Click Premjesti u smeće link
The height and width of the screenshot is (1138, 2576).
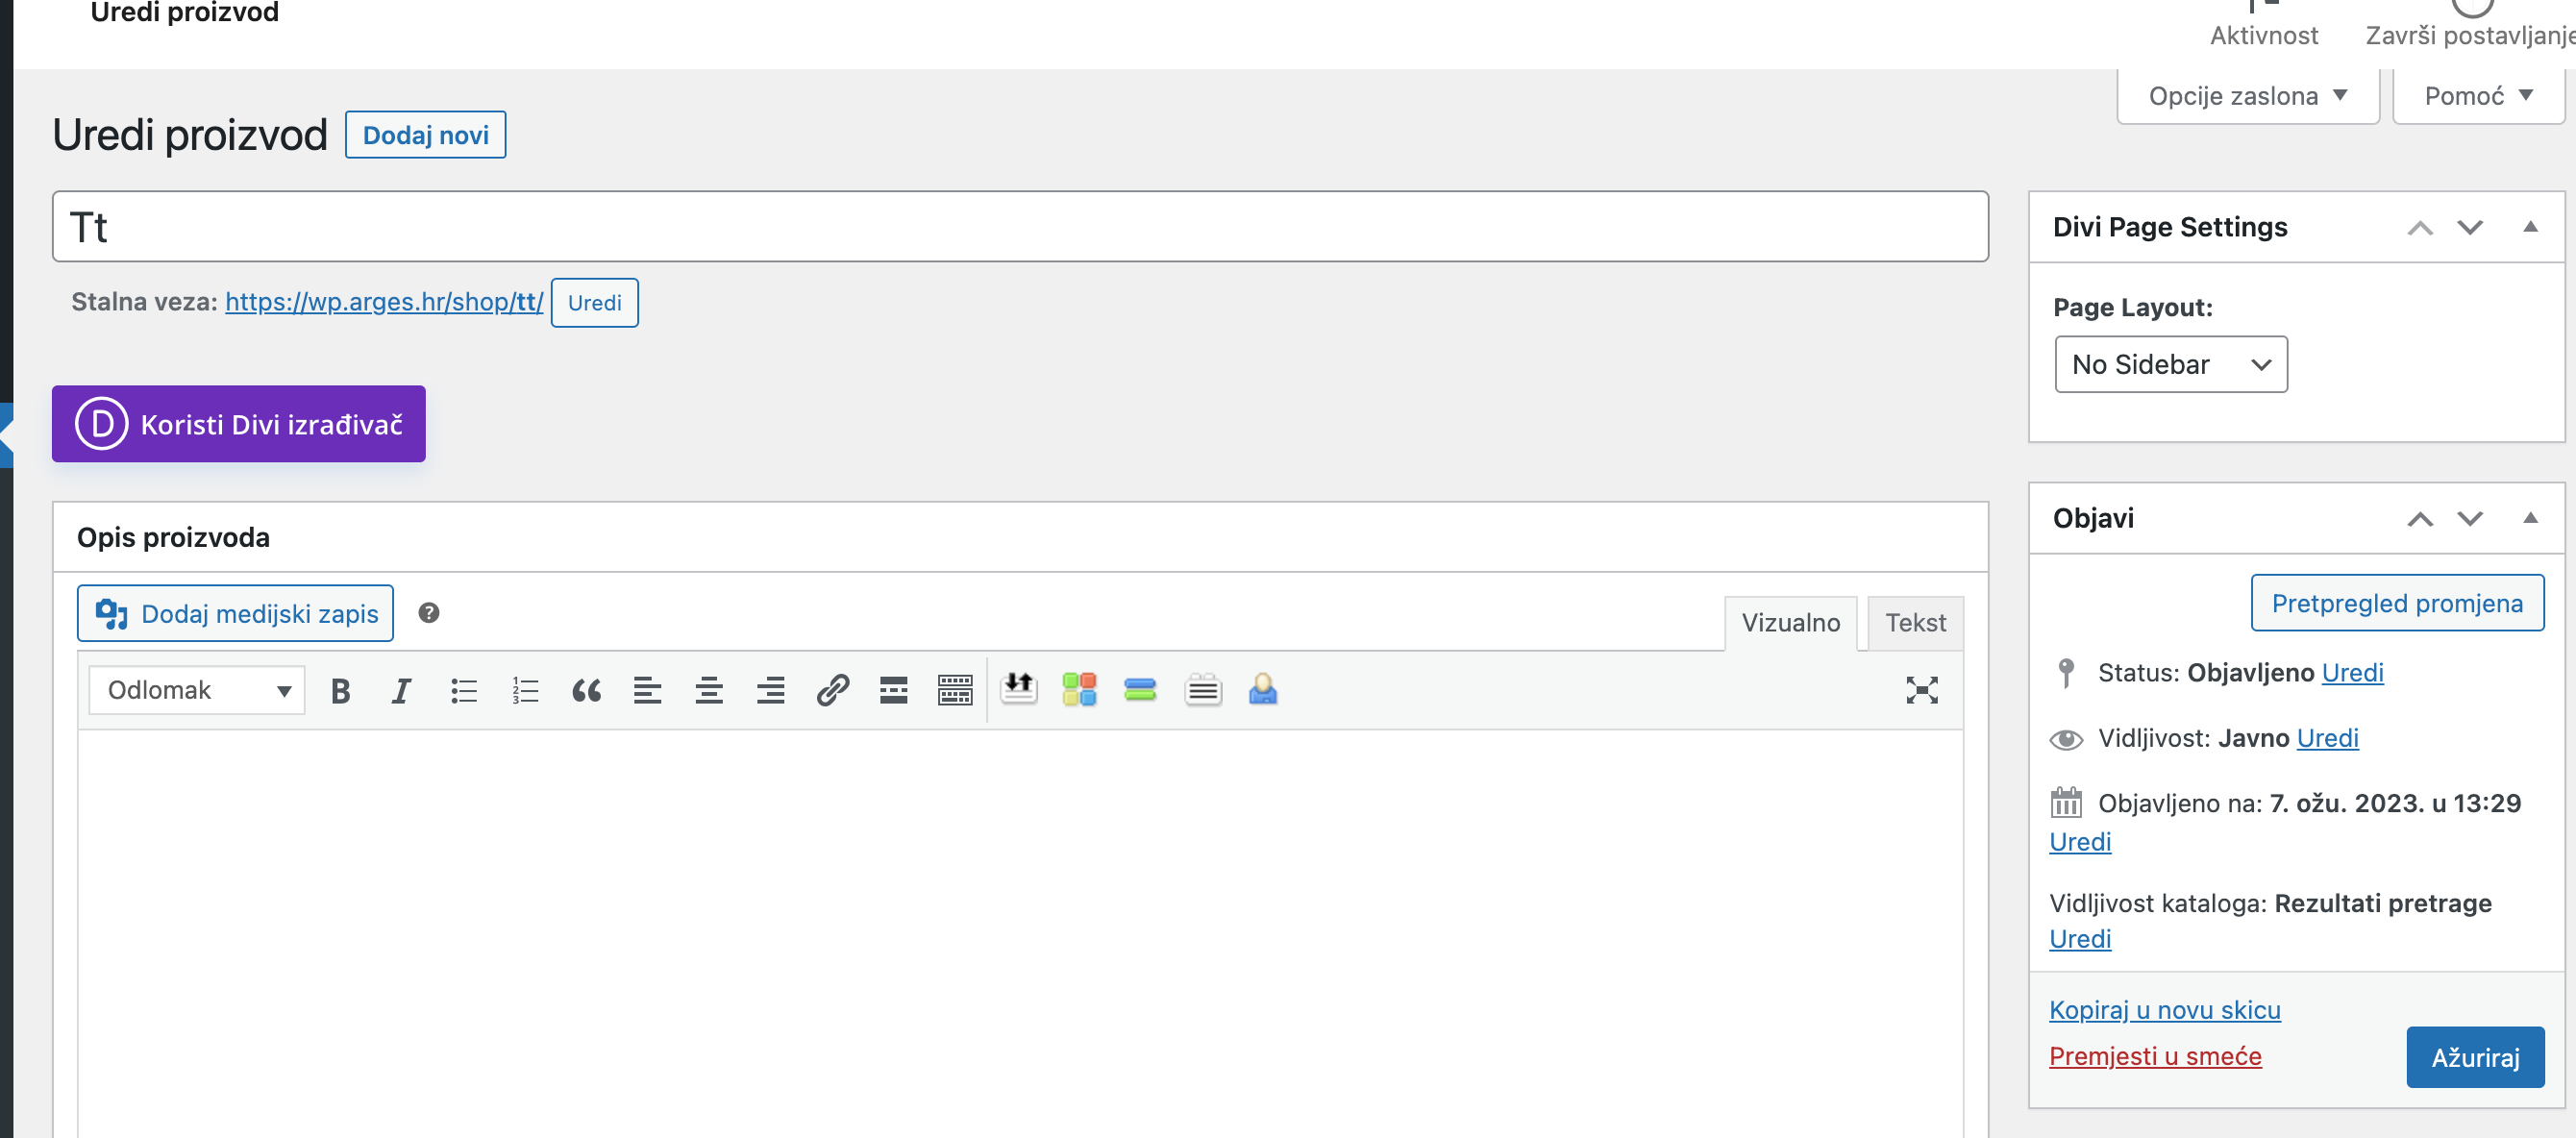[2156, 1056]
